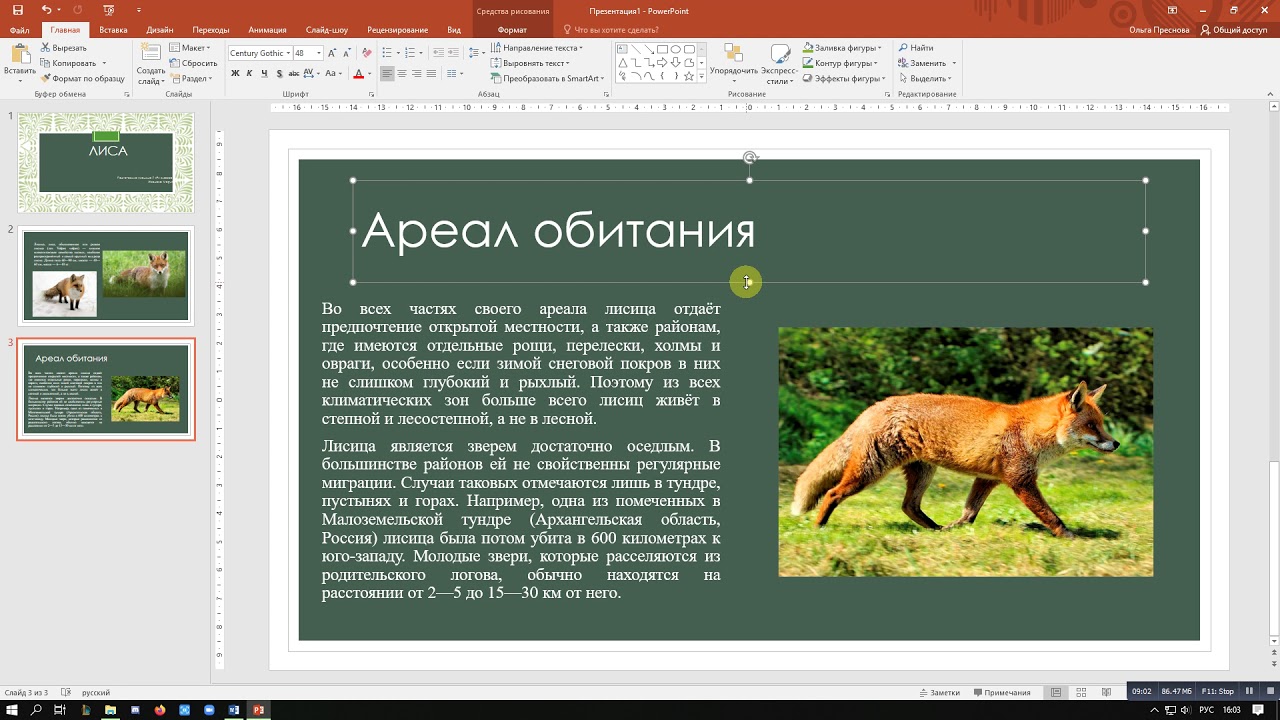
Task: Open the Файл tab
Action: 19,30
